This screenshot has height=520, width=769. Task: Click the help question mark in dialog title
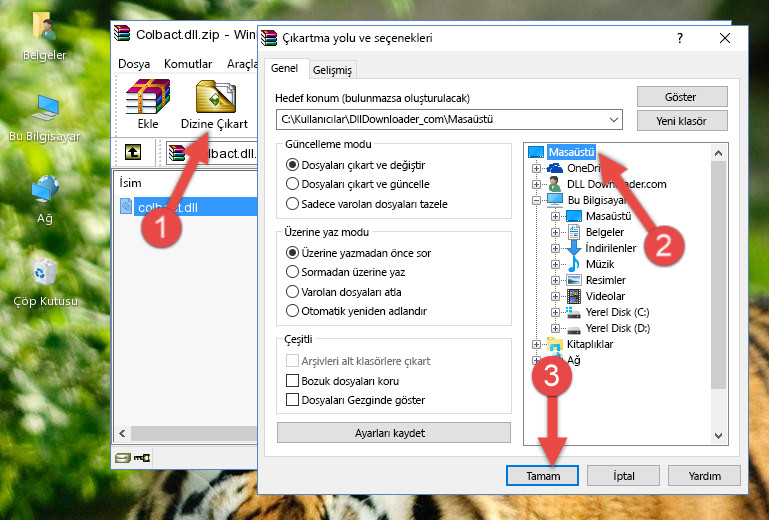coord(680,38)
